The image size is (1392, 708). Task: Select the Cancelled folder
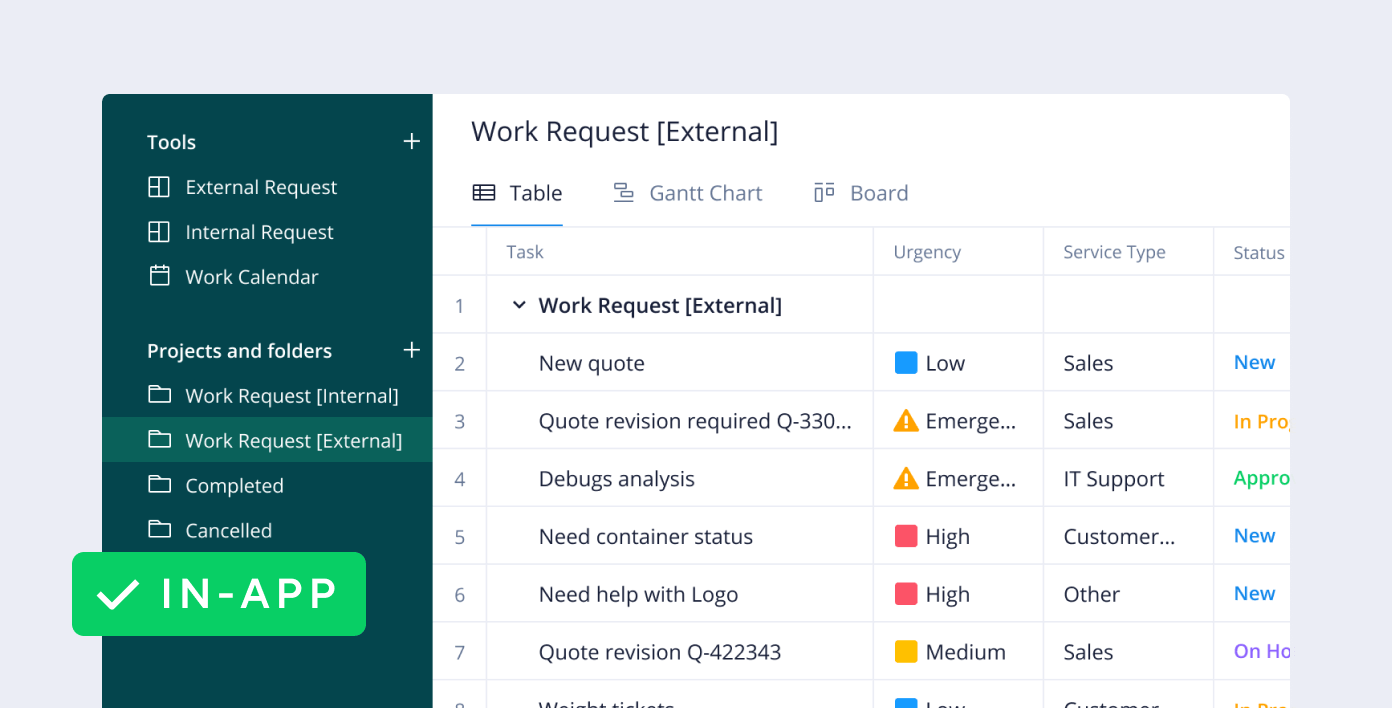pos(228,530)
